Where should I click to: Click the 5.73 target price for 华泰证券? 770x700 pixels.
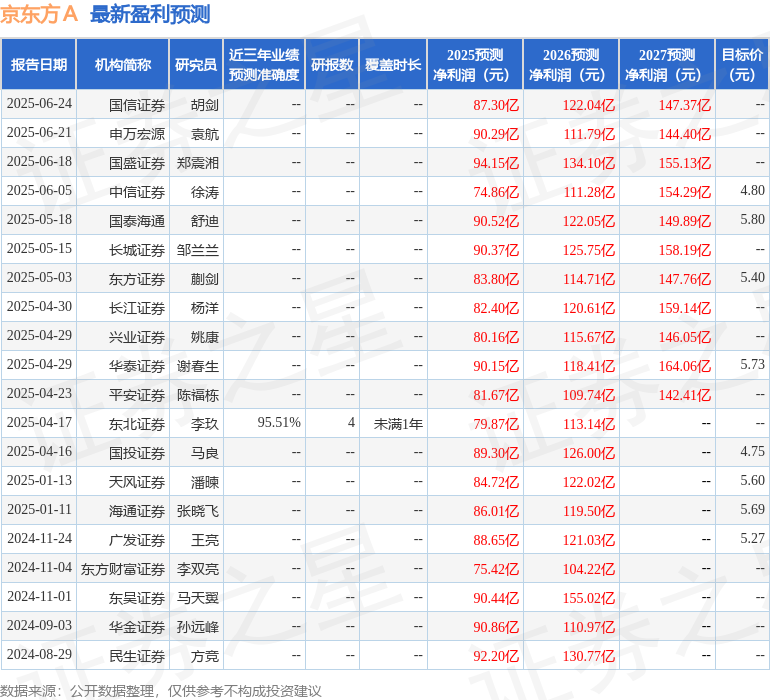click(x=752, y=365)
